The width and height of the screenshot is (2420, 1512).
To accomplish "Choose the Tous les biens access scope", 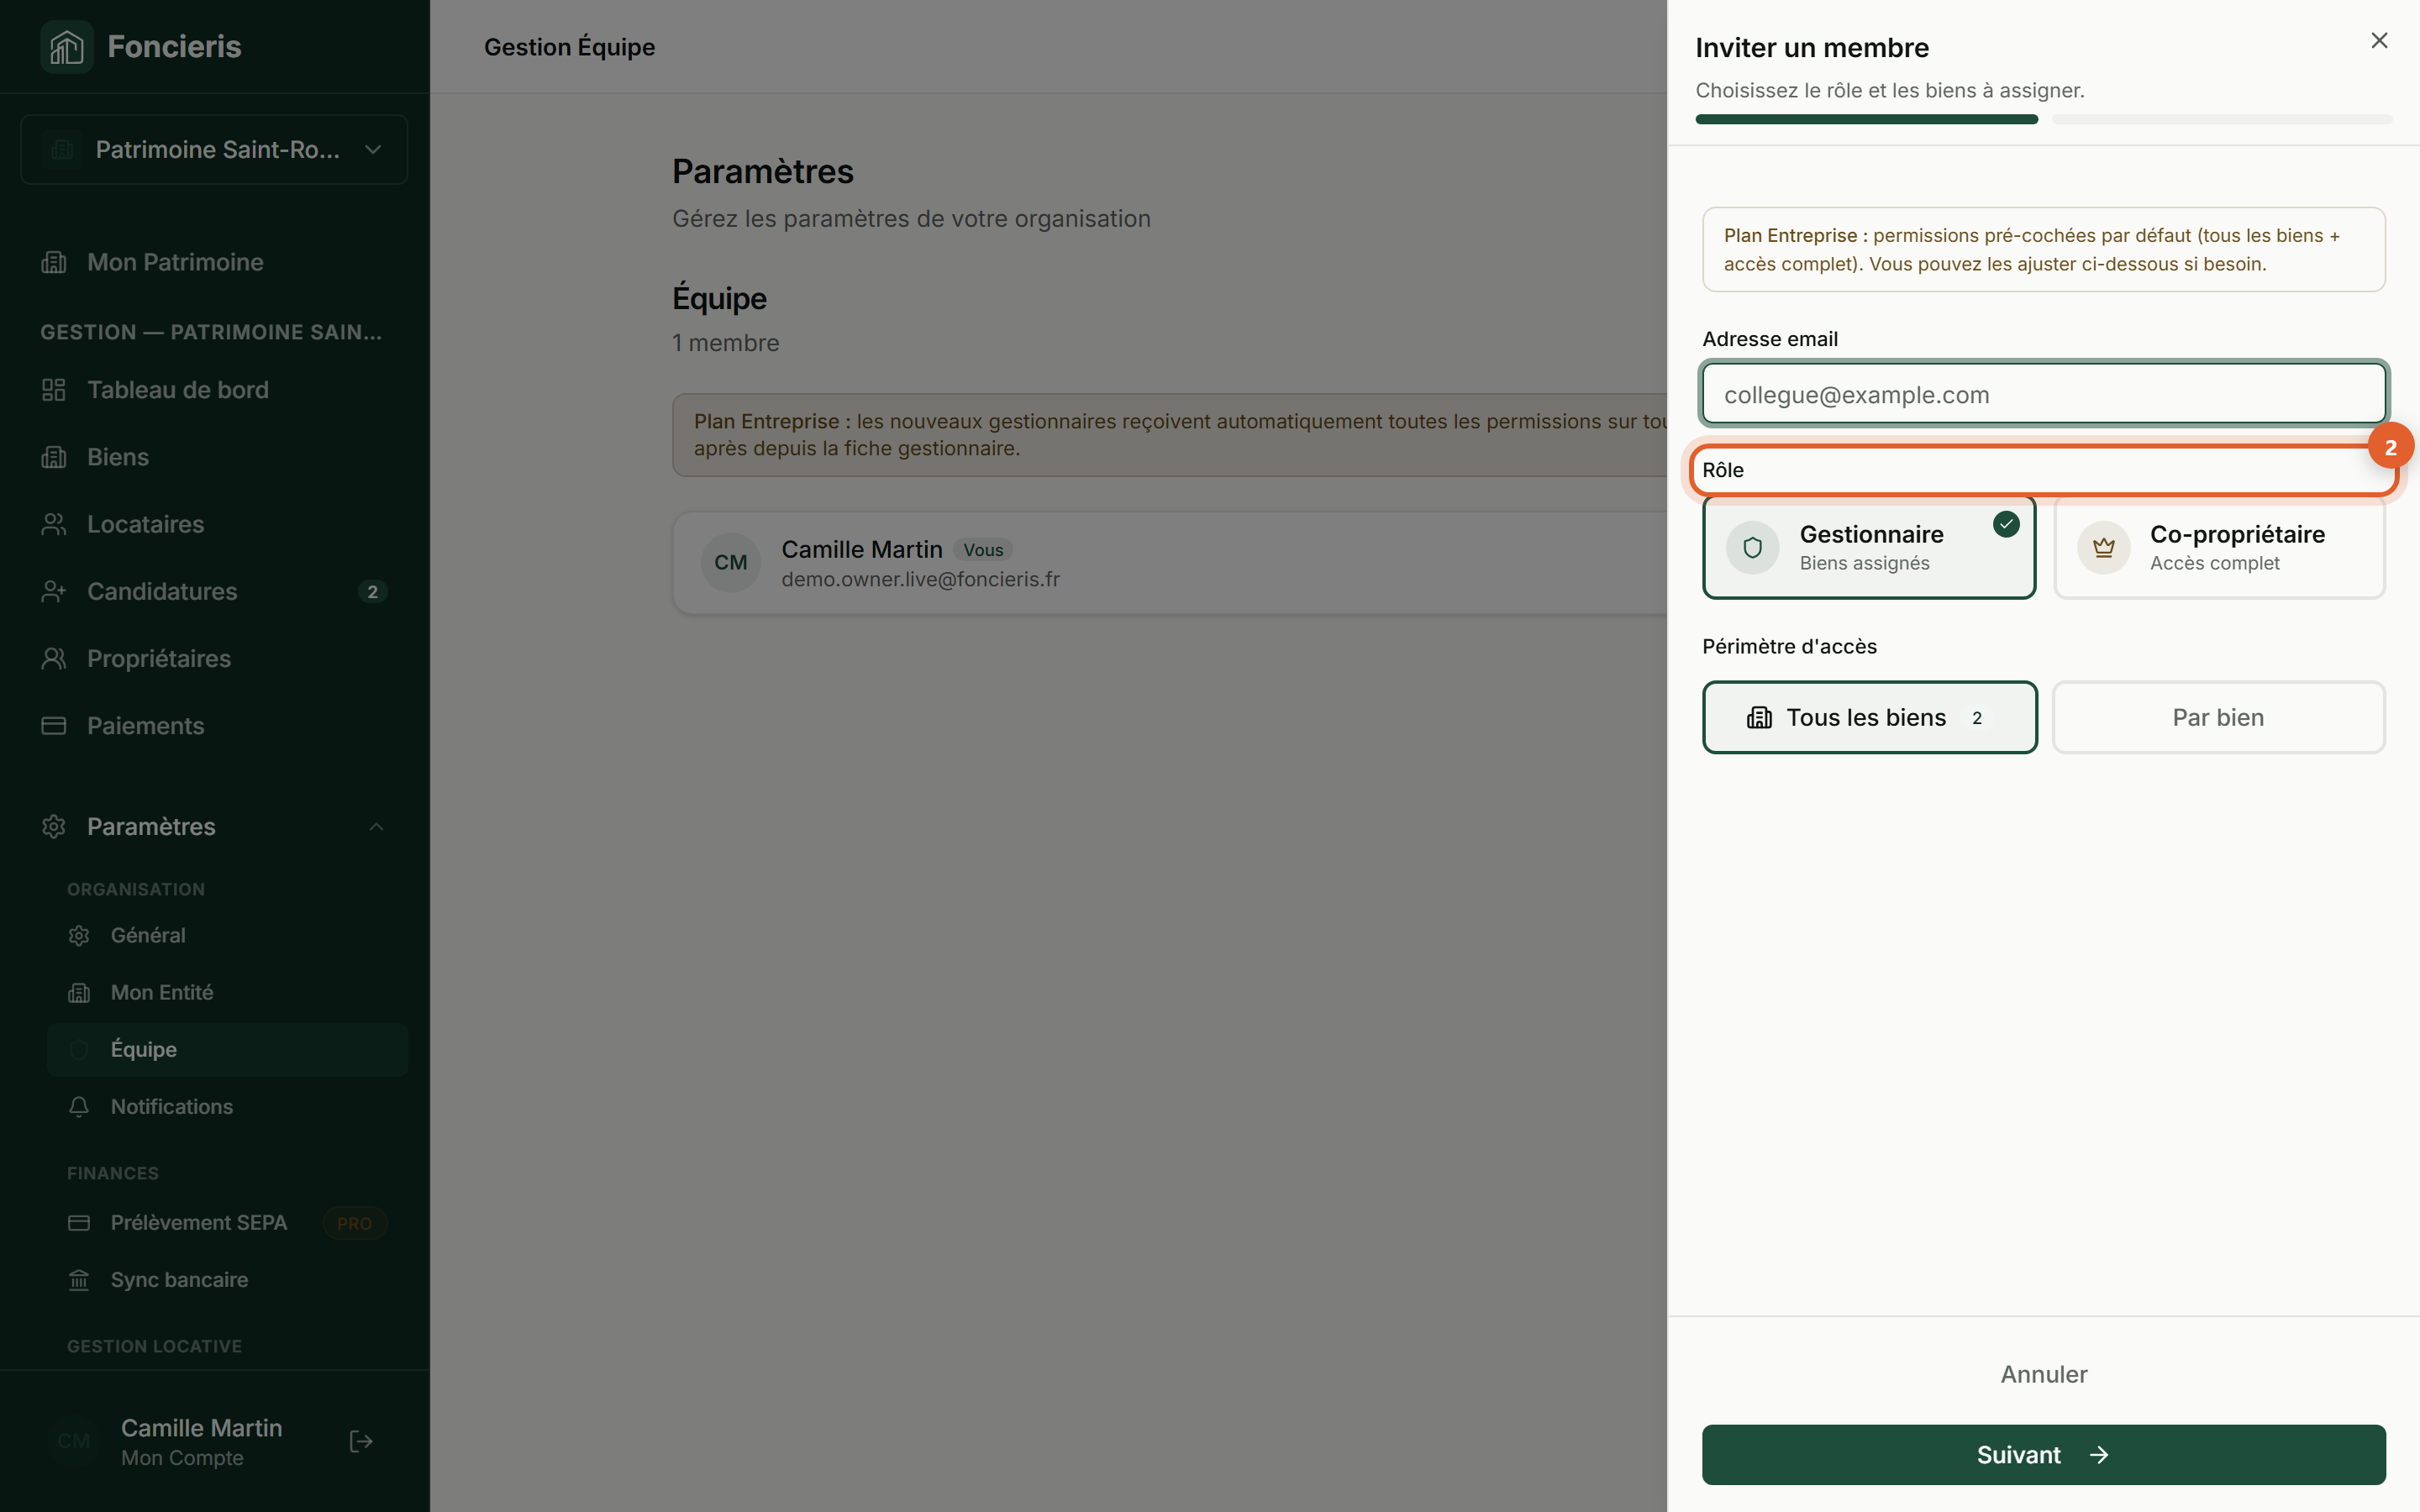I will tap(1869, 717).
